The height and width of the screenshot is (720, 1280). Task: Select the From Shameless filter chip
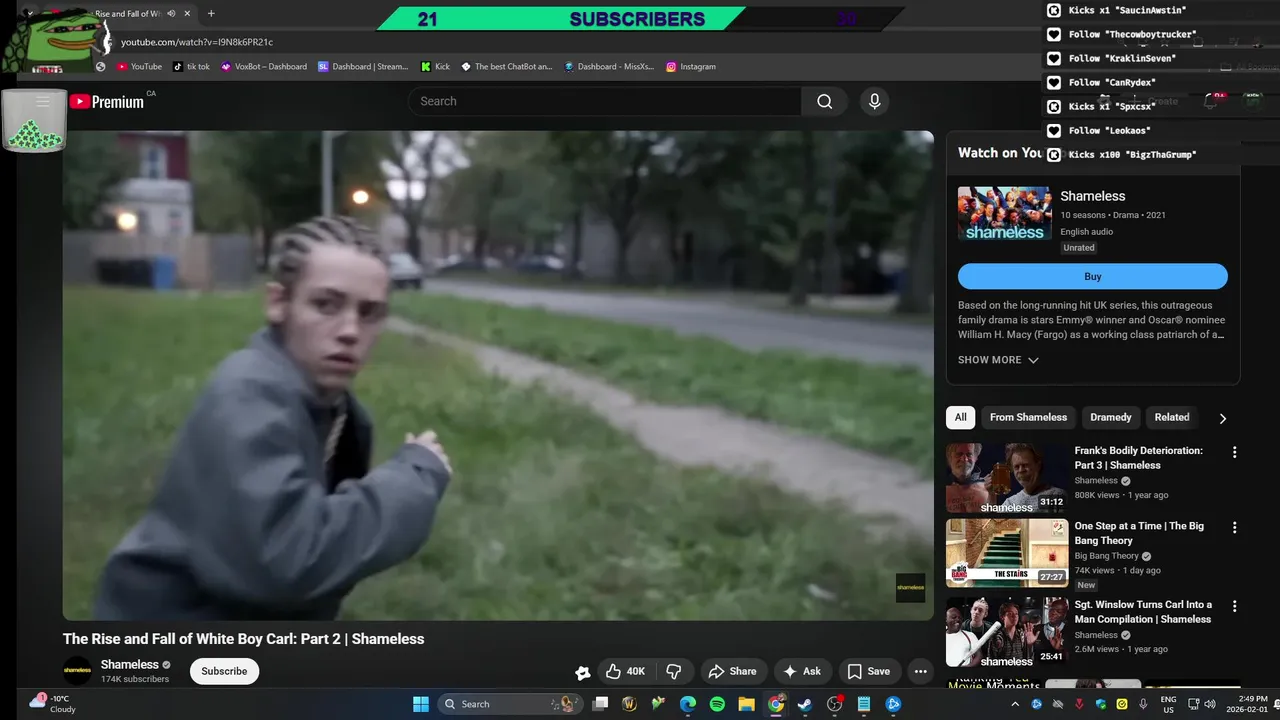click(x=1028, y=417)
